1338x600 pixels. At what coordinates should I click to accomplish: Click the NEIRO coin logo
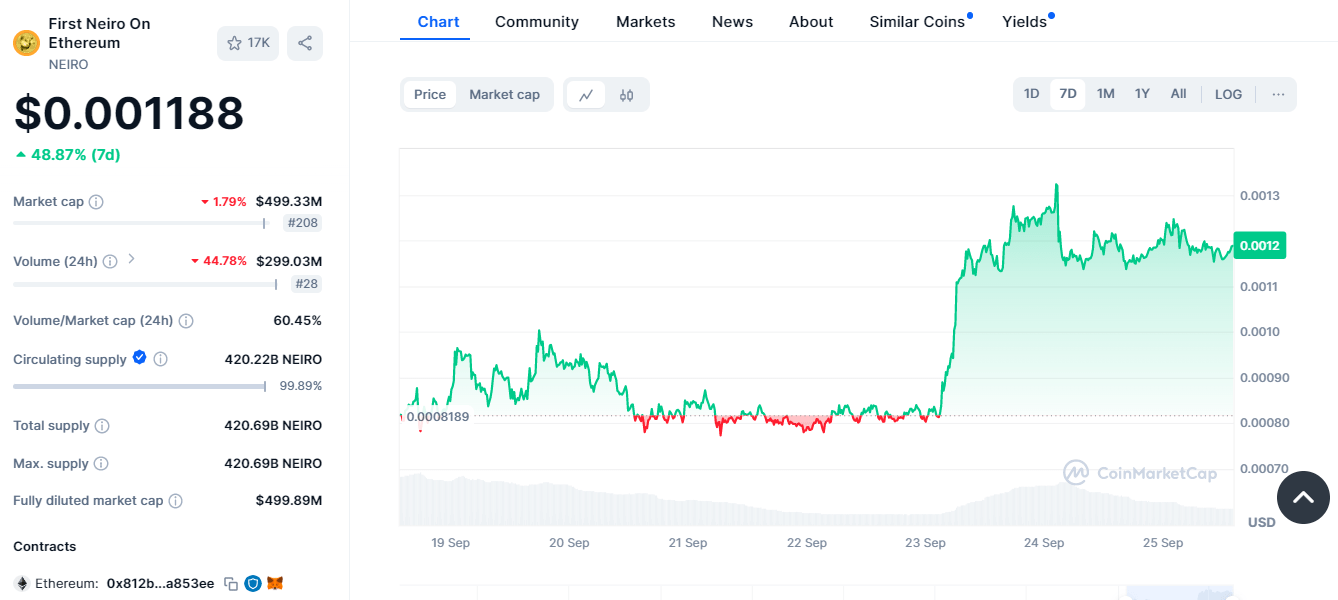coord(26,43)
